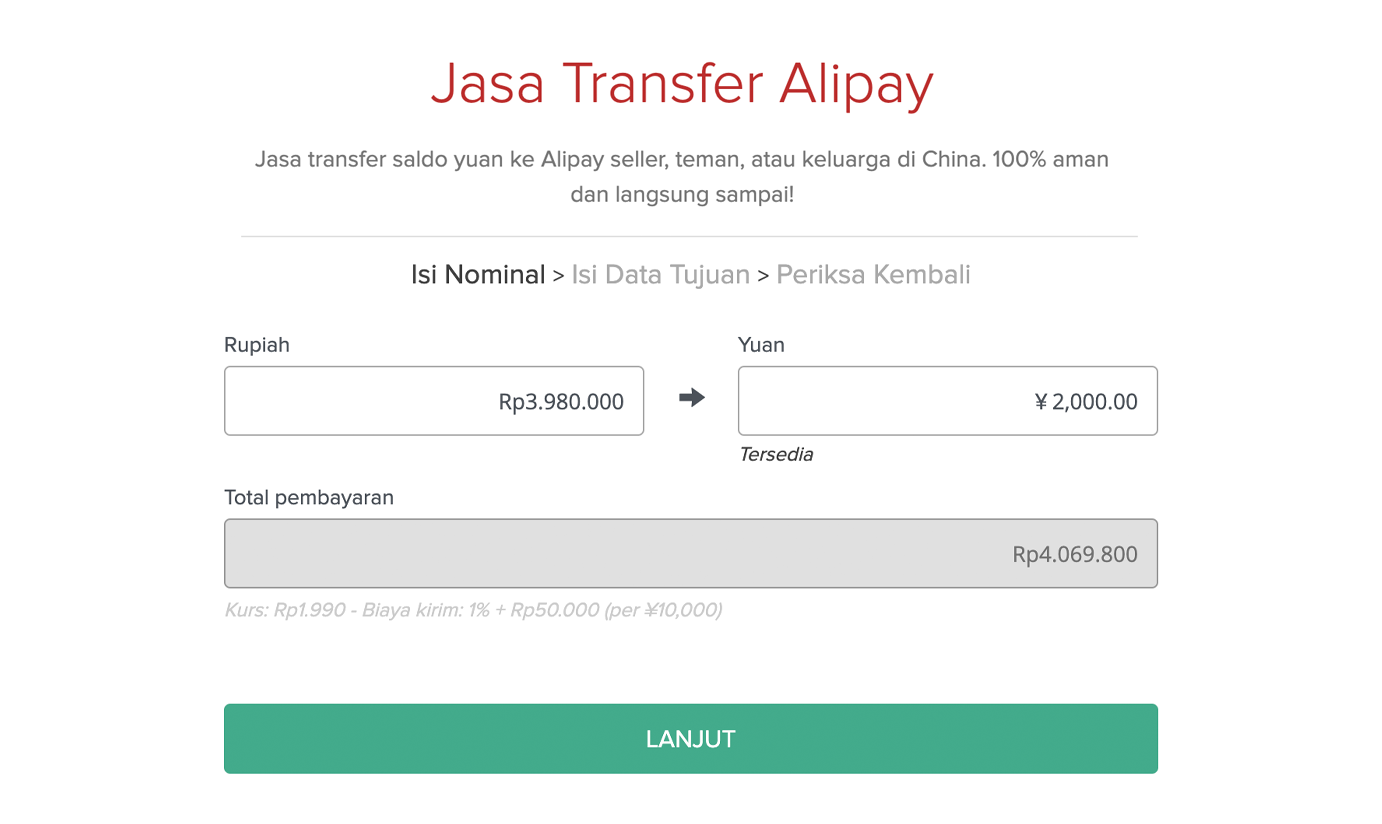
Task: Select the Isi Nominal step
Action: coord(478,275)
